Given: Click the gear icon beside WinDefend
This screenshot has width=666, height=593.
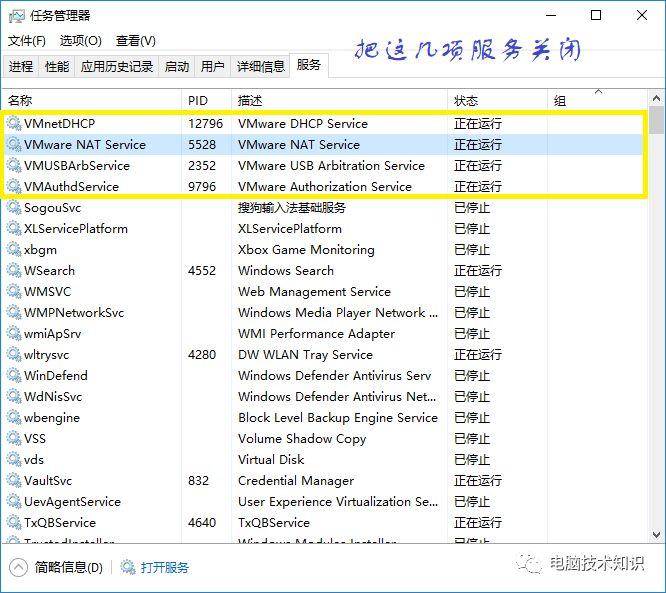Looking at the screenshot, I should pyautogui.click(x=14, y=376).
